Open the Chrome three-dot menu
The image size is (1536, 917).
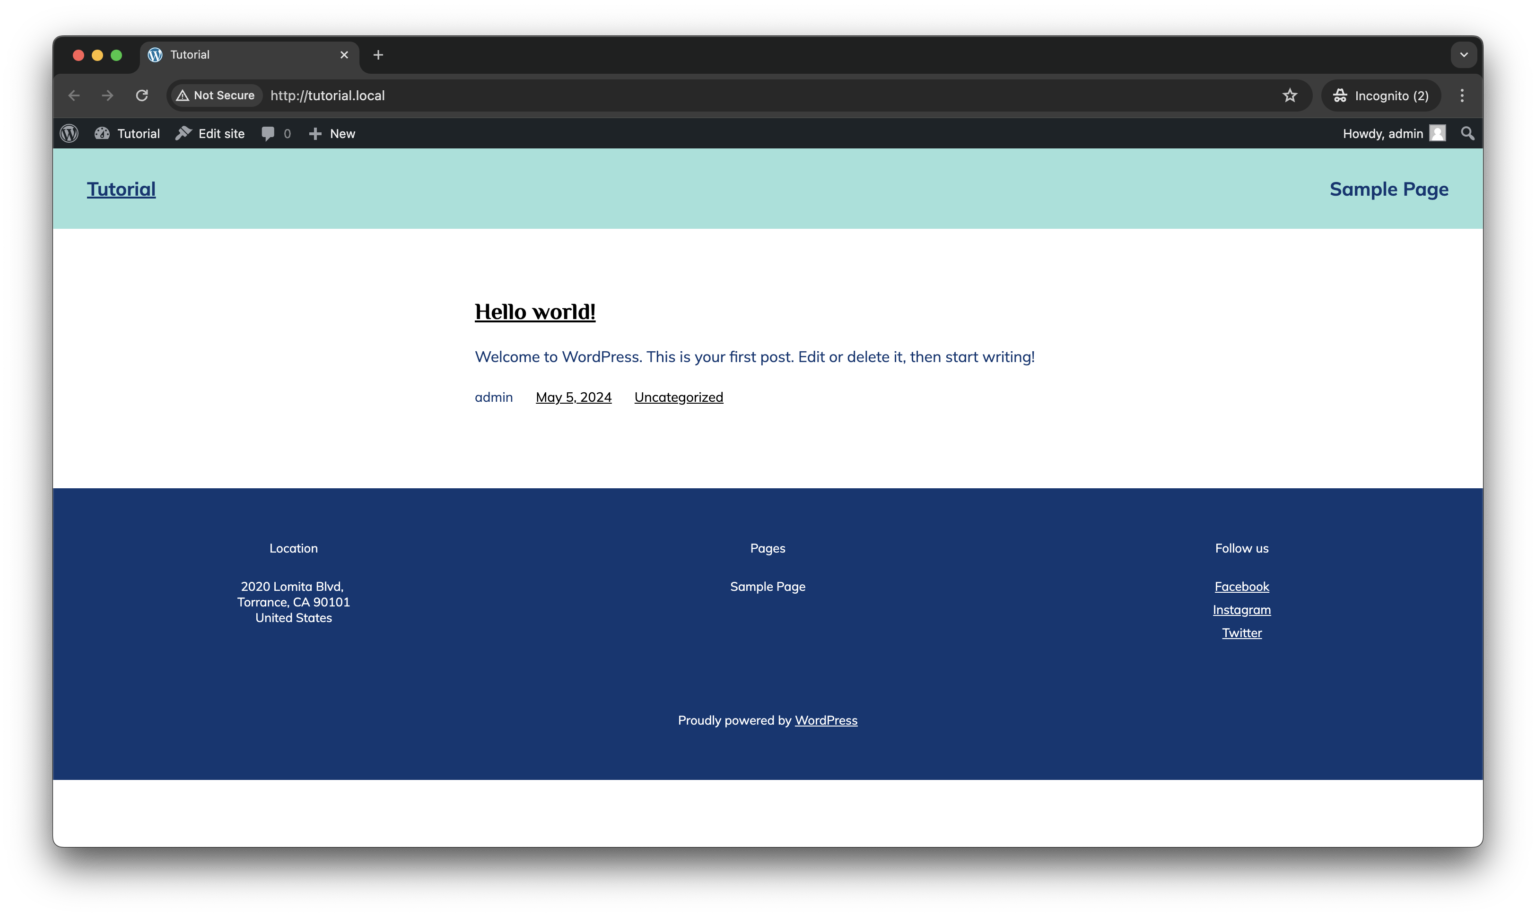1462,95
